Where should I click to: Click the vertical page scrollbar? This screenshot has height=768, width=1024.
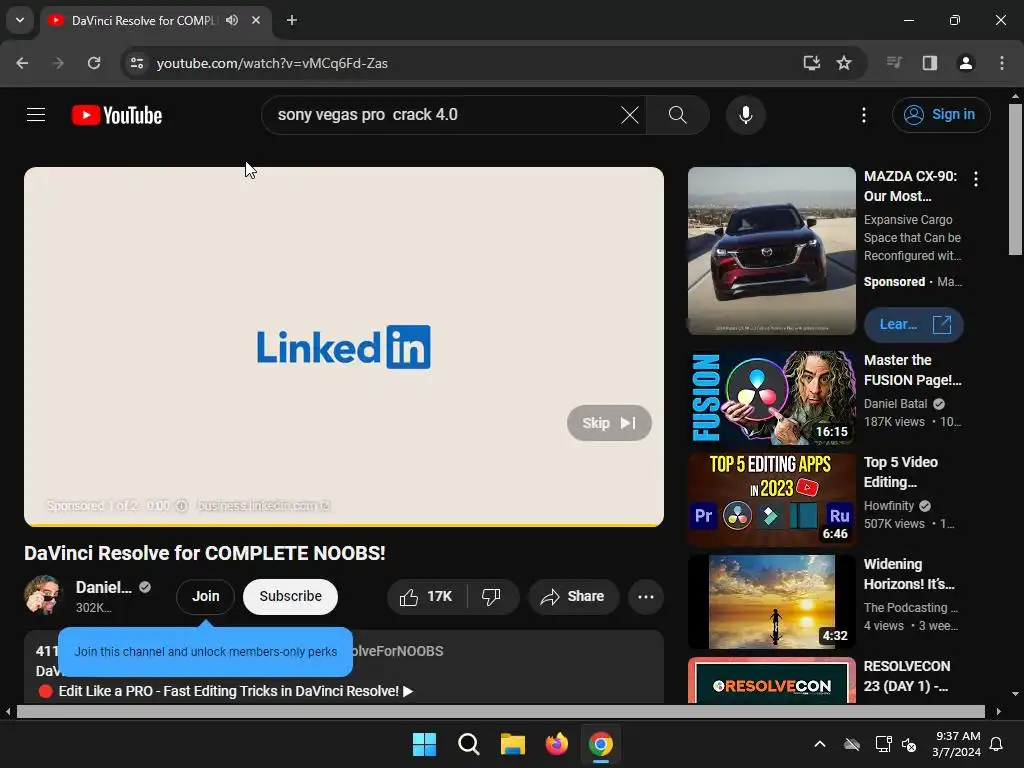click(1015, 180)
